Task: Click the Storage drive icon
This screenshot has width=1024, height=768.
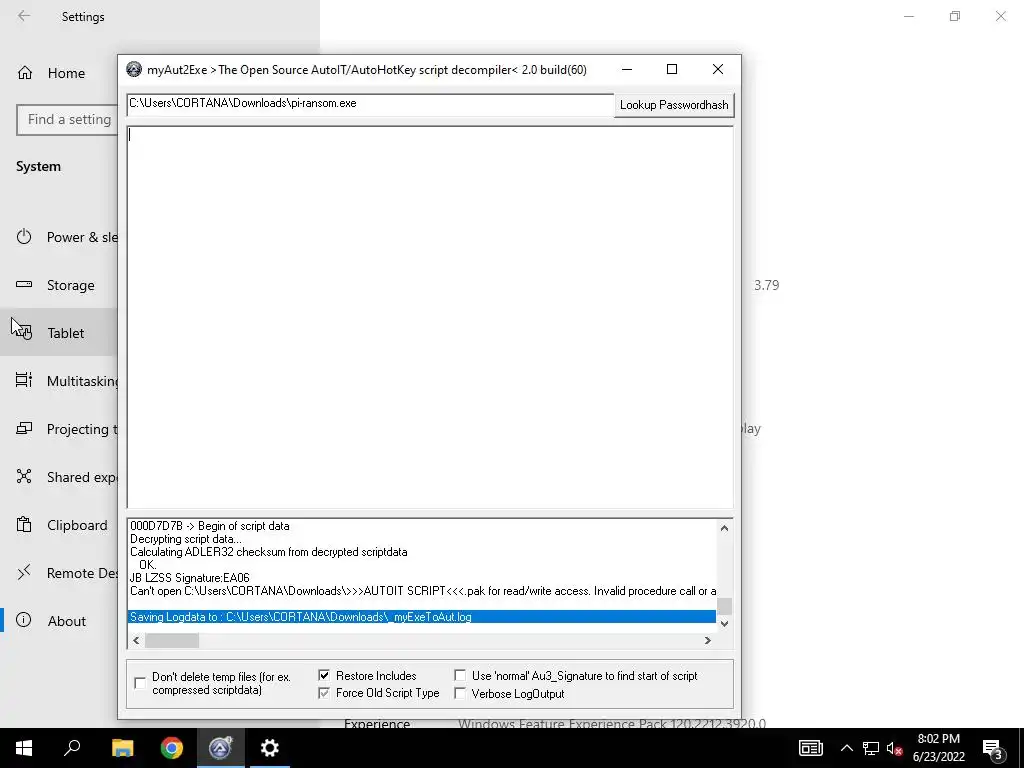Action: pos(24,284)
